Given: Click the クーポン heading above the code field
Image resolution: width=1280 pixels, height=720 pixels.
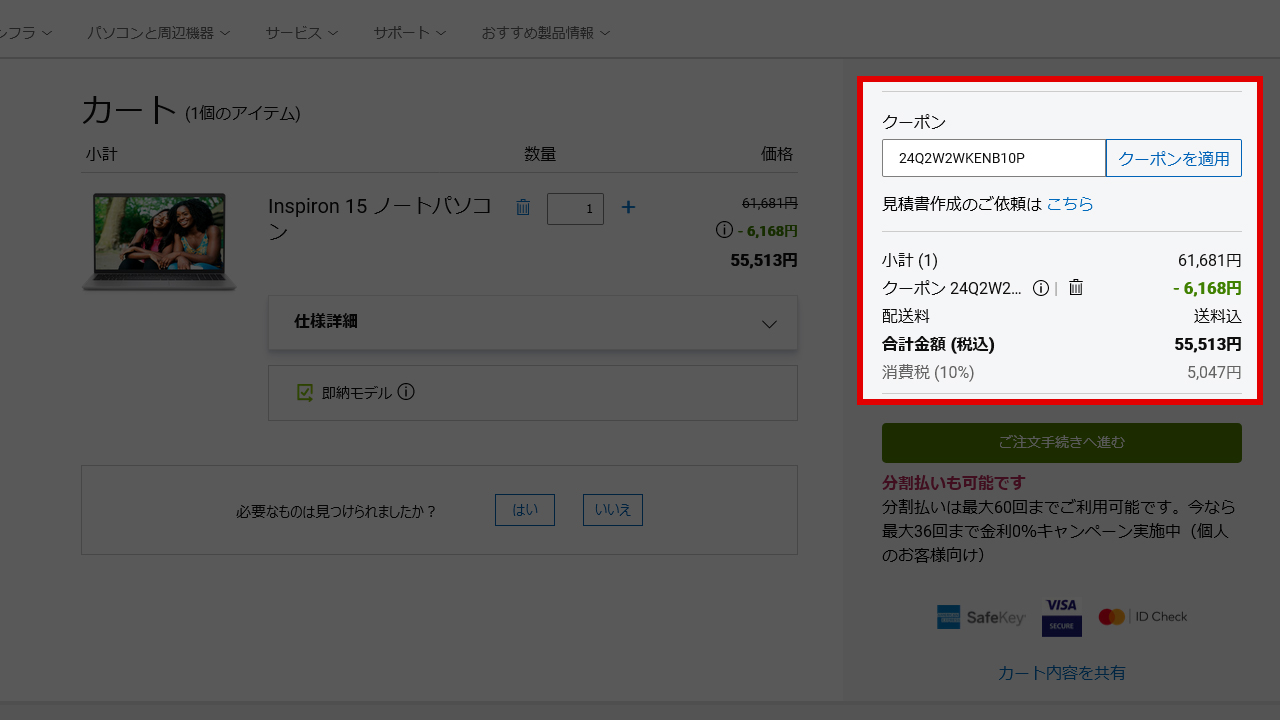Looking at the screenshot, I should 914,122.
